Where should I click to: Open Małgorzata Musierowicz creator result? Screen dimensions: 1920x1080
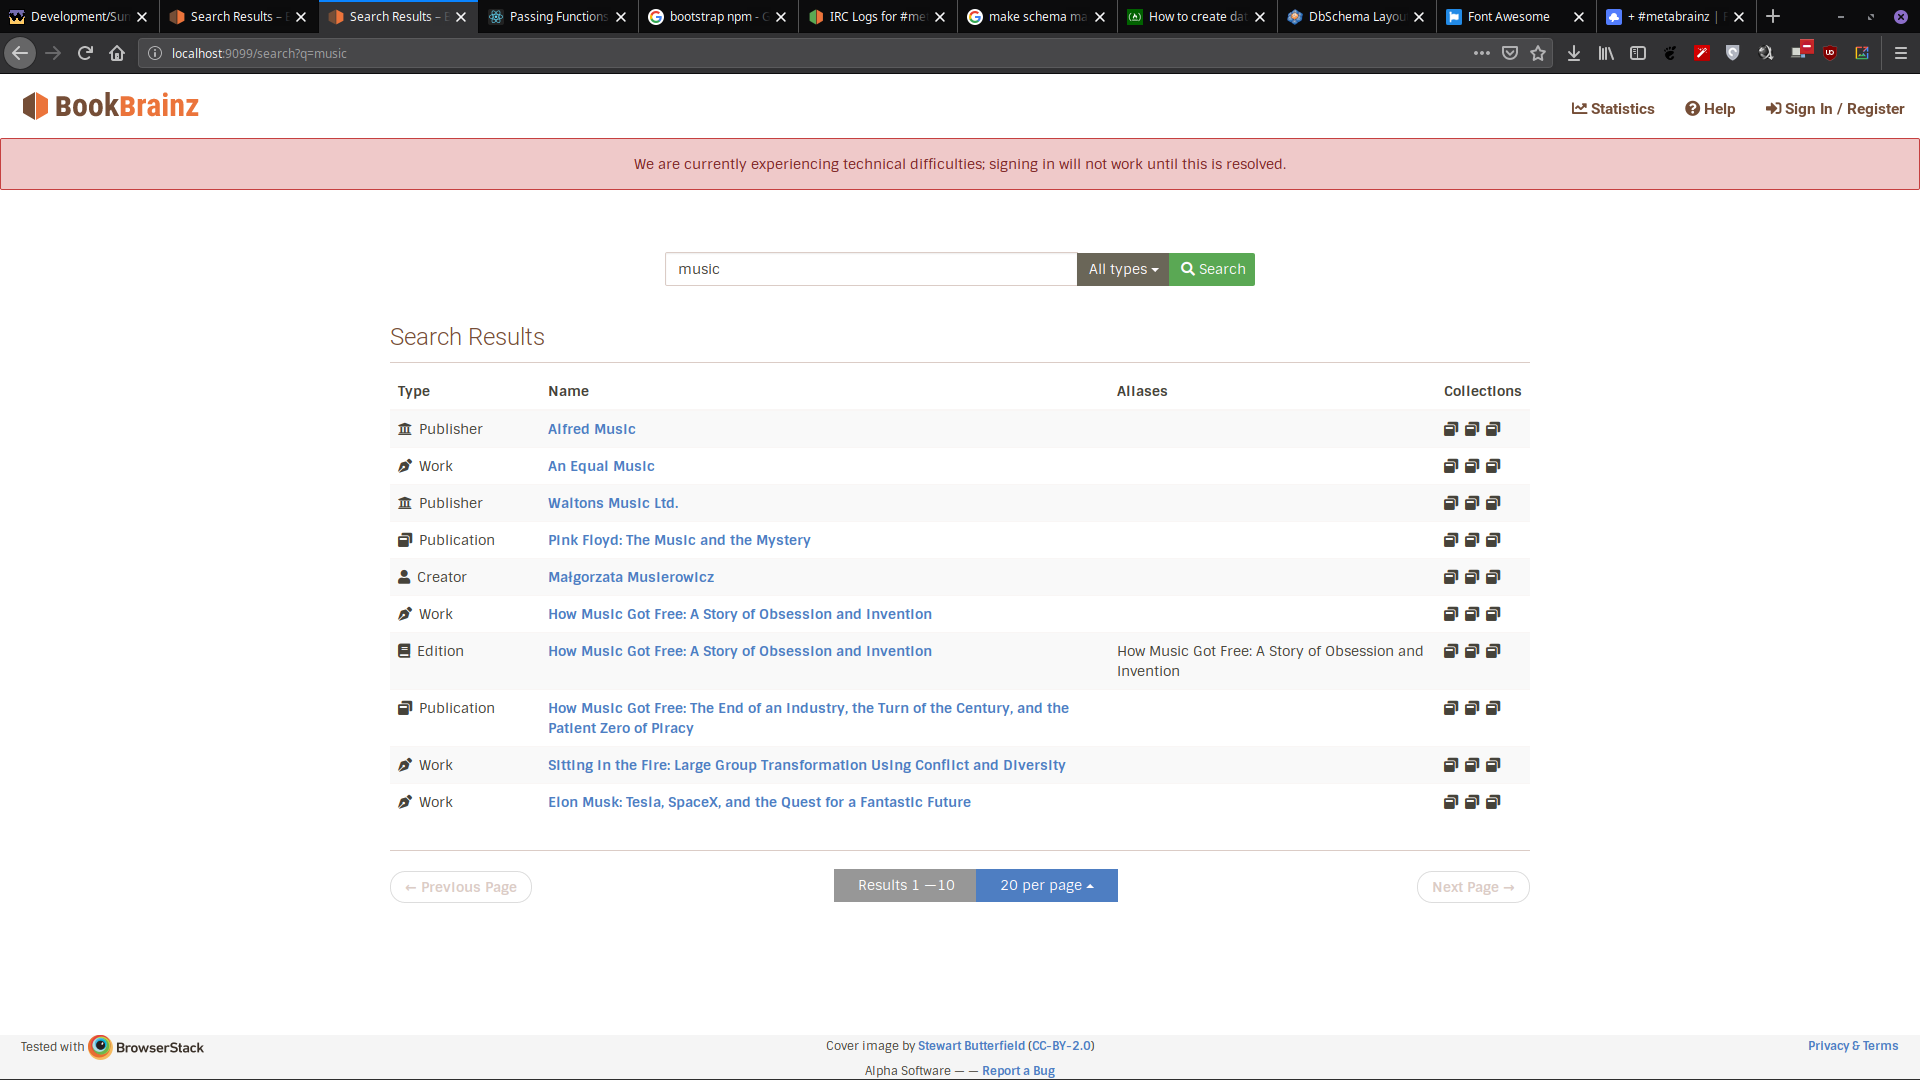point(631,577)
